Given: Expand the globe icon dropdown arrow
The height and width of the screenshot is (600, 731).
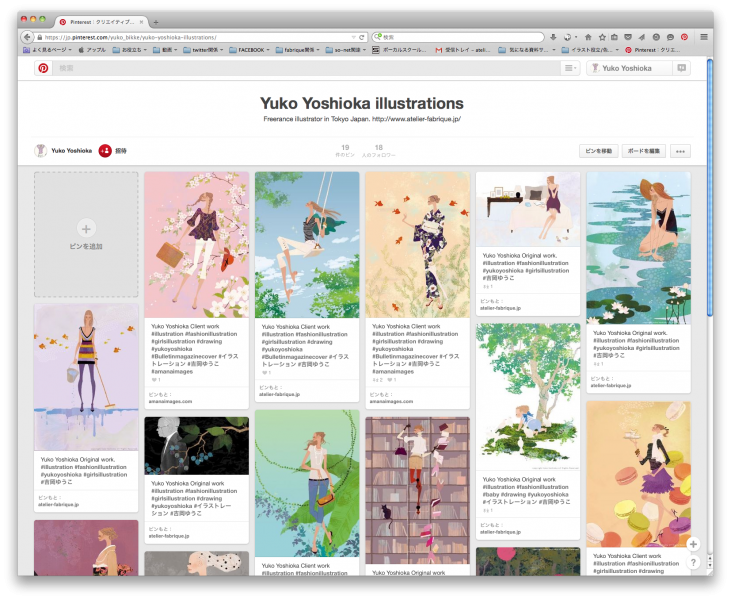Looking at the screenshot, I should point(576,37).
